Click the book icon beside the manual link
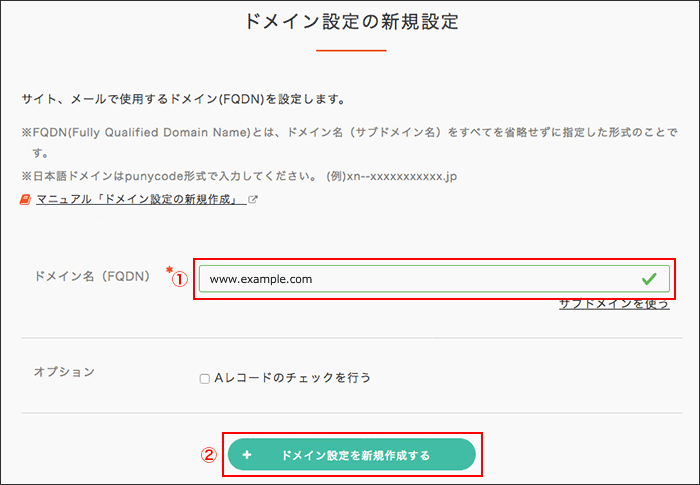 [x=26, y=200]
